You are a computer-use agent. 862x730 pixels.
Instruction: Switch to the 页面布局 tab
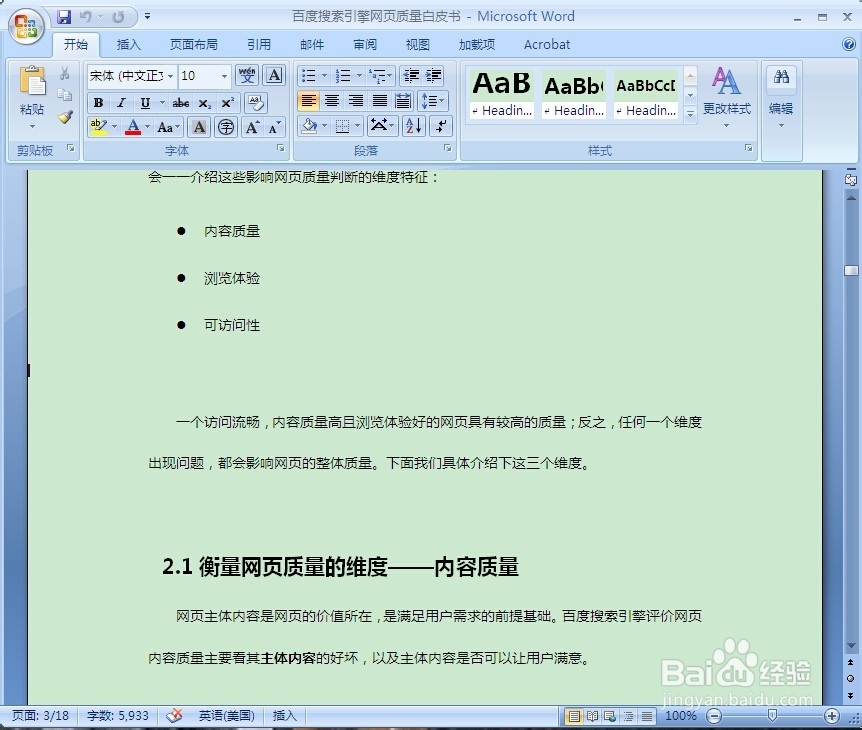click(194, 45)
